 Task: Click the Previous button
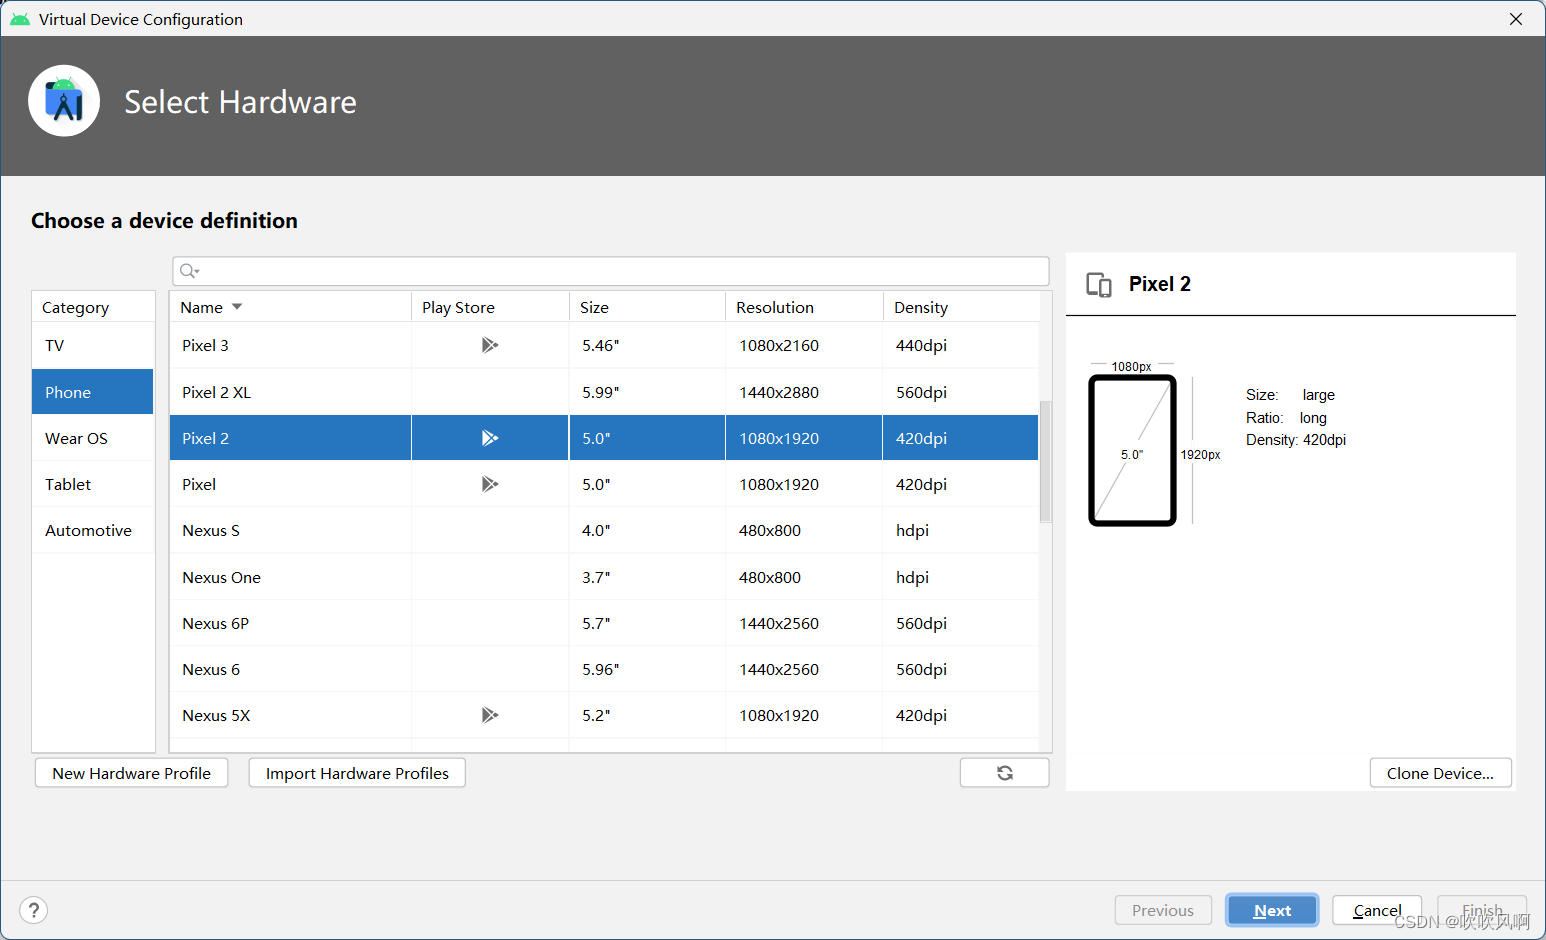pyautogui.click(x=1163, y=910)
